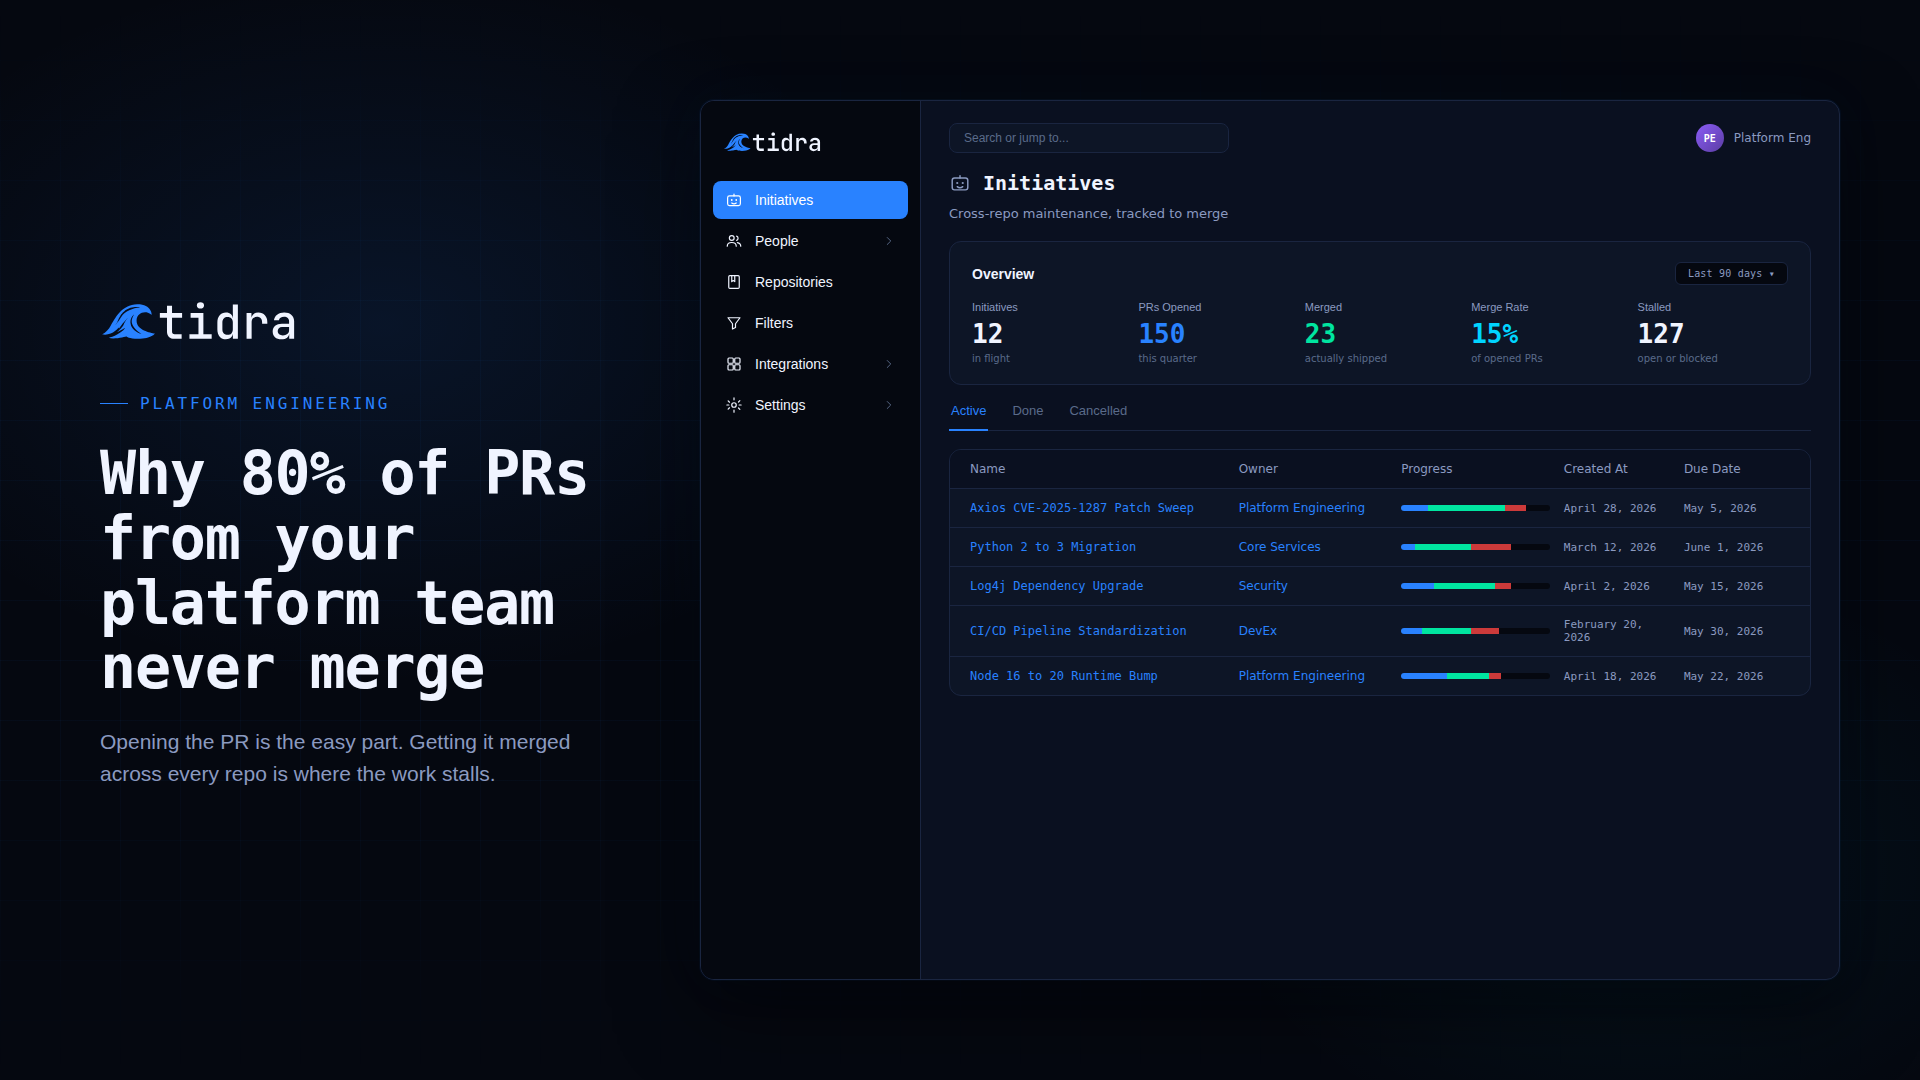Click the June 1, 2026 due date

coord(1722,548)
